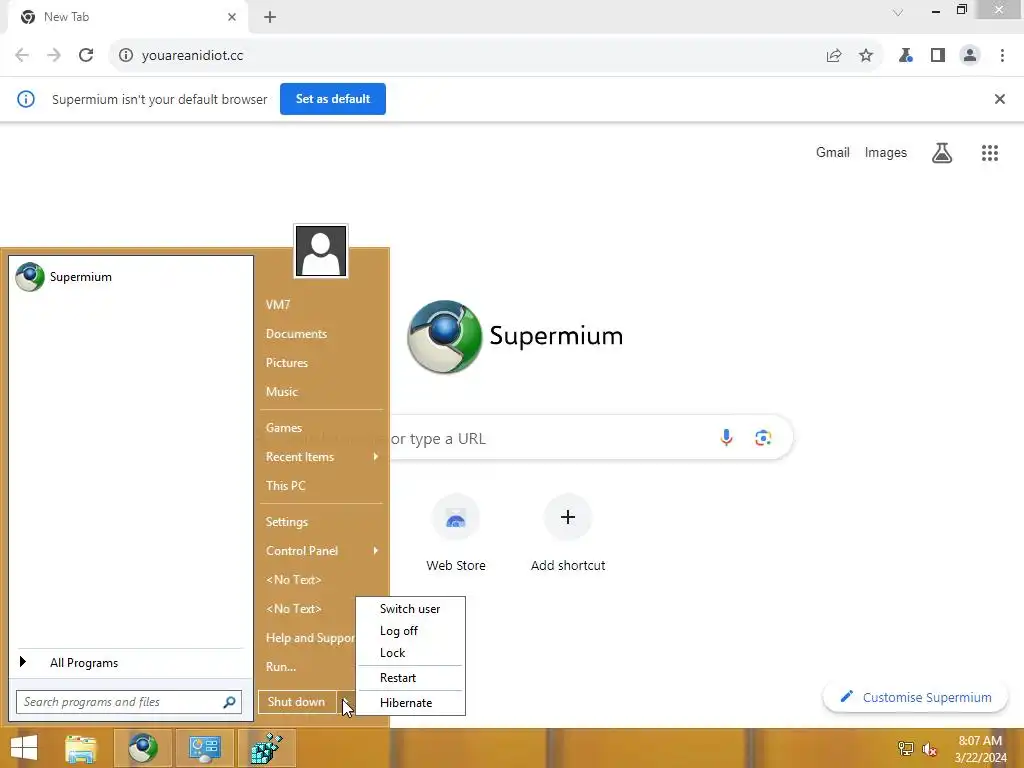Screen dimensions: 1024x768
Task: Open Pictures from Start menu
Action: coord(287,362)
